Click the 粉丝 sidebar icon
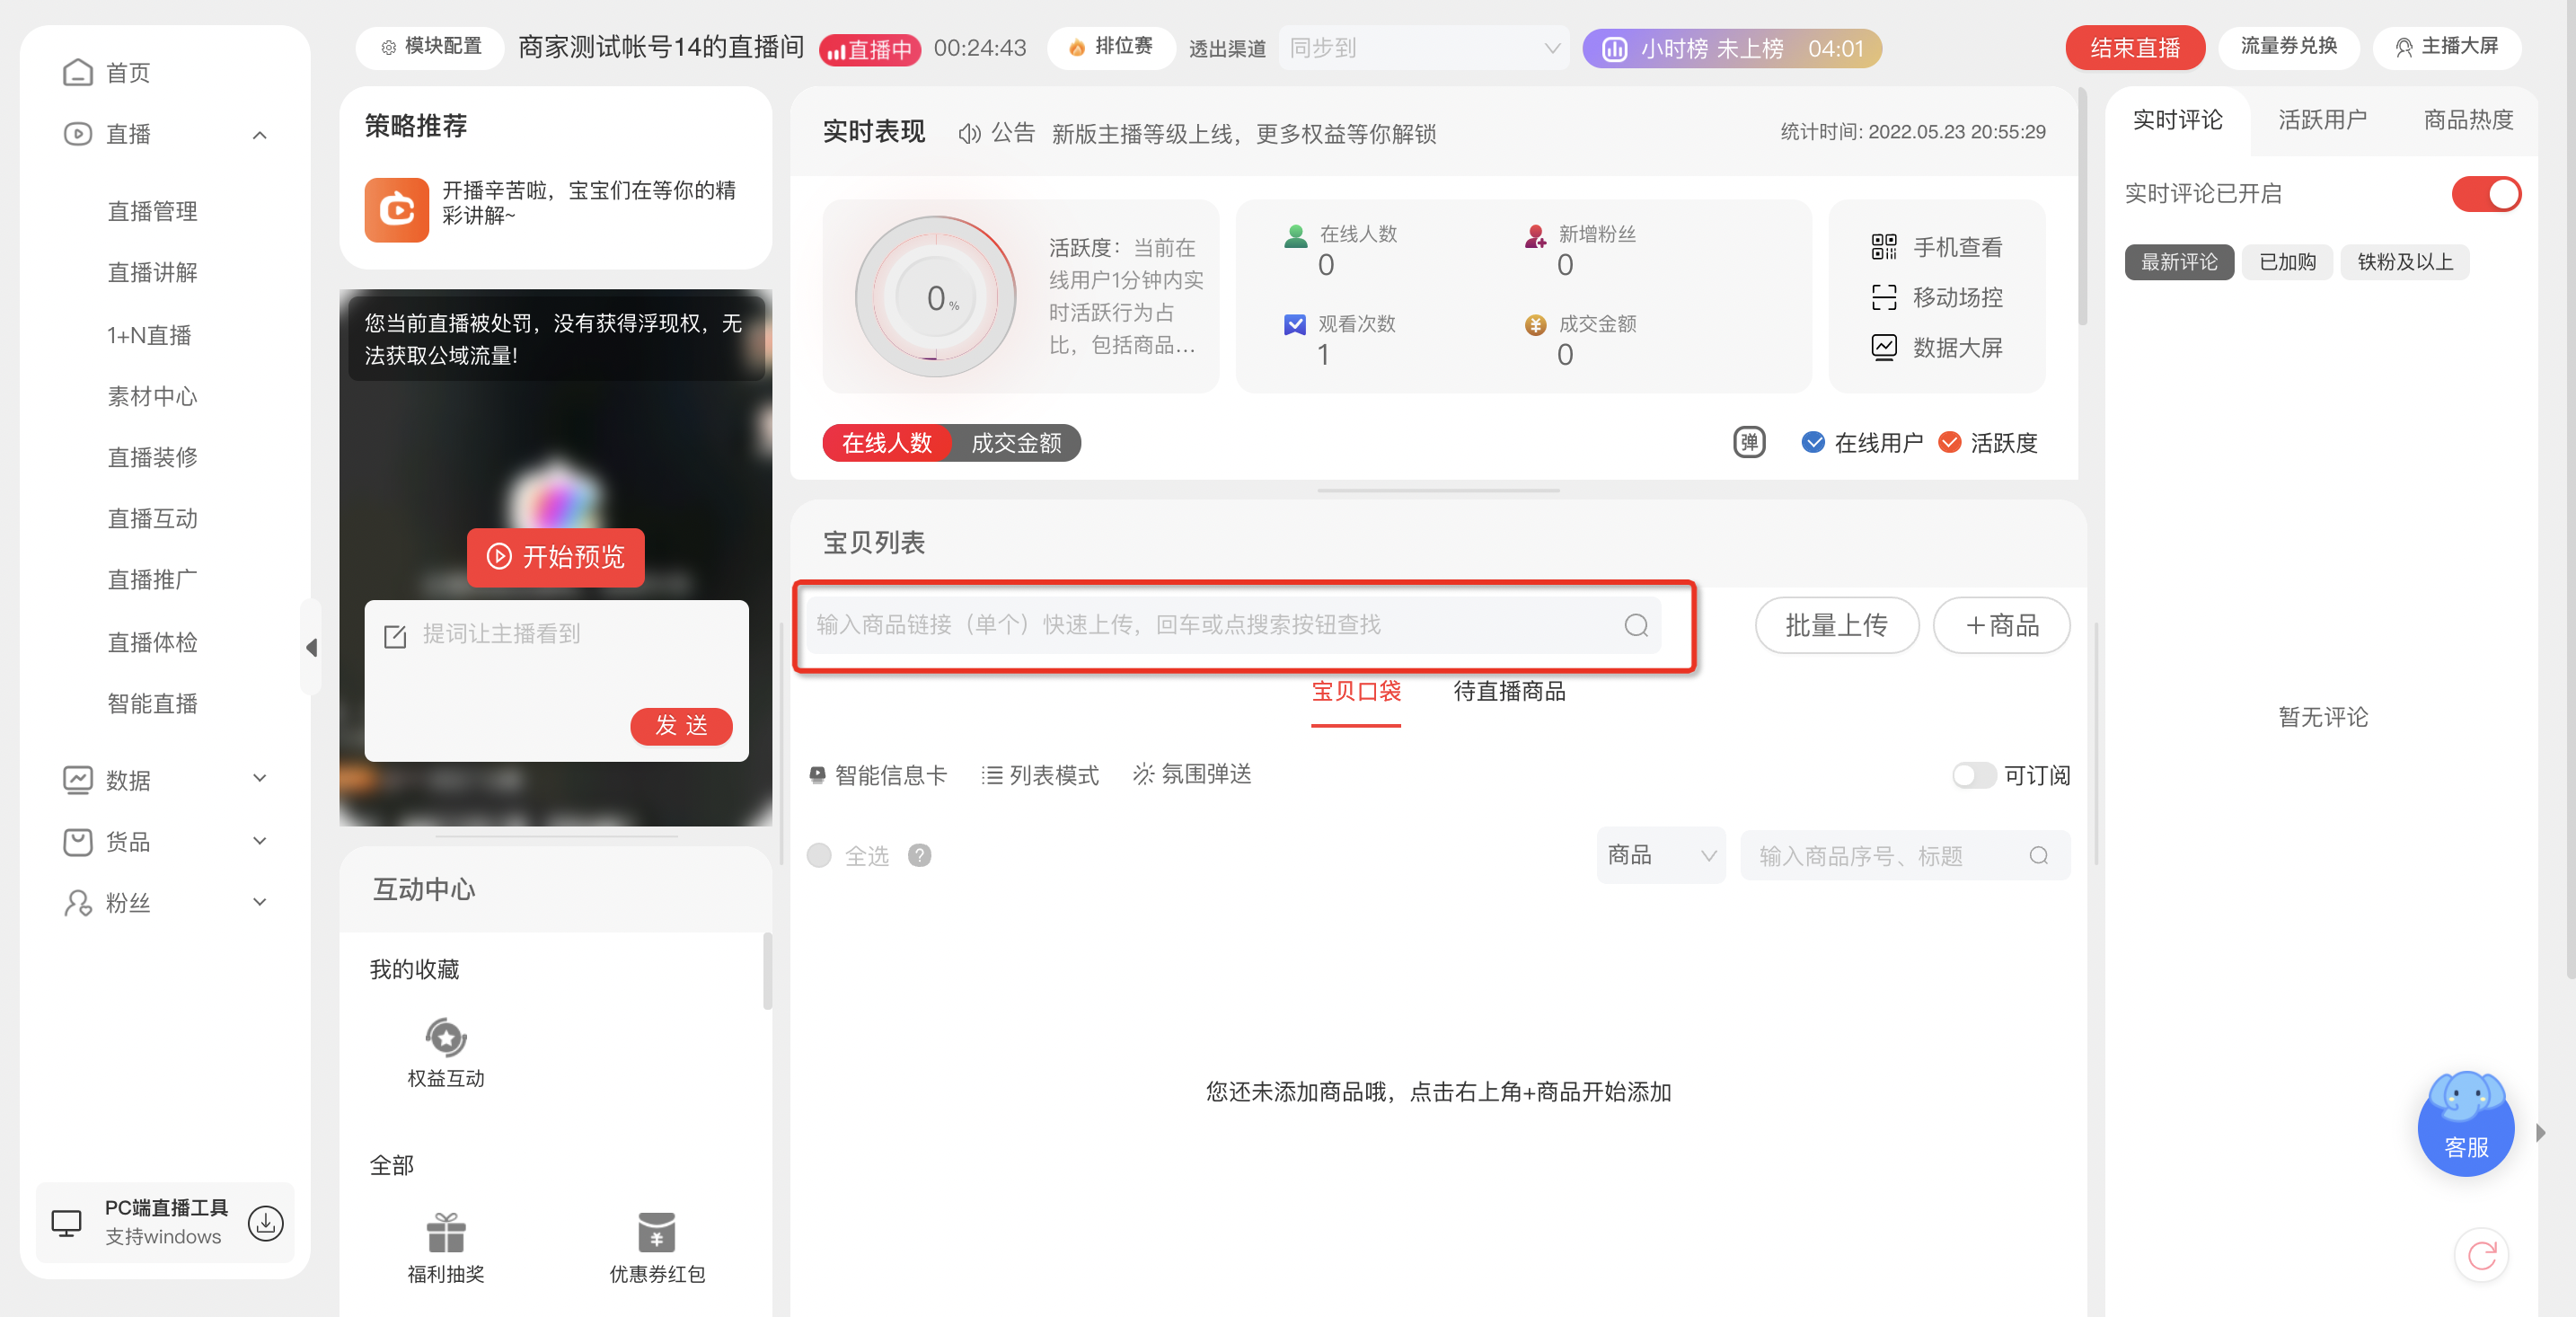This screenshot has height=1317, width=2576. pyautogui.click(x=77, y=903)
